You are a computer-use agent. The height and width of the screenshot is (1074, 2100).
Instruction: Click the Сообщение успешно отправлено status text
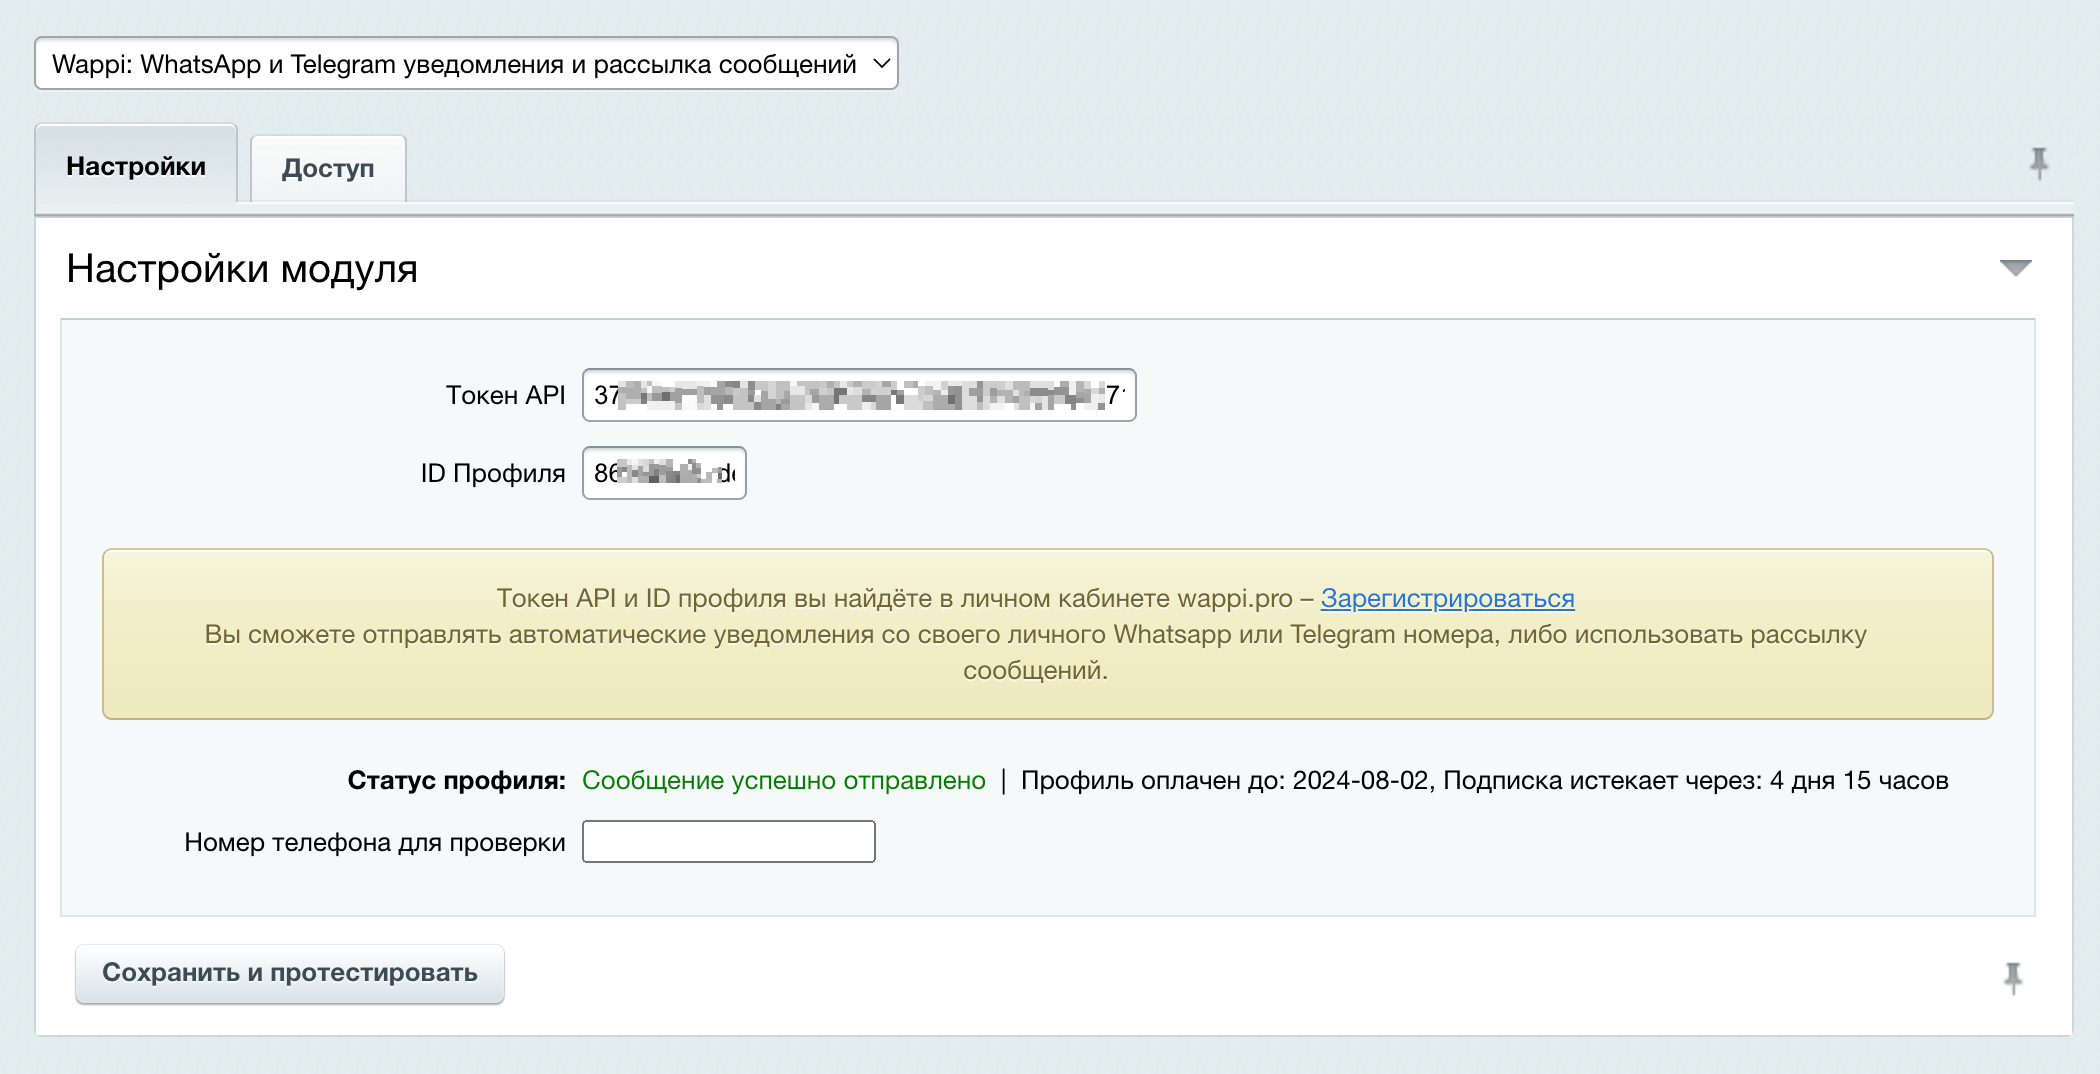(784, 781)
